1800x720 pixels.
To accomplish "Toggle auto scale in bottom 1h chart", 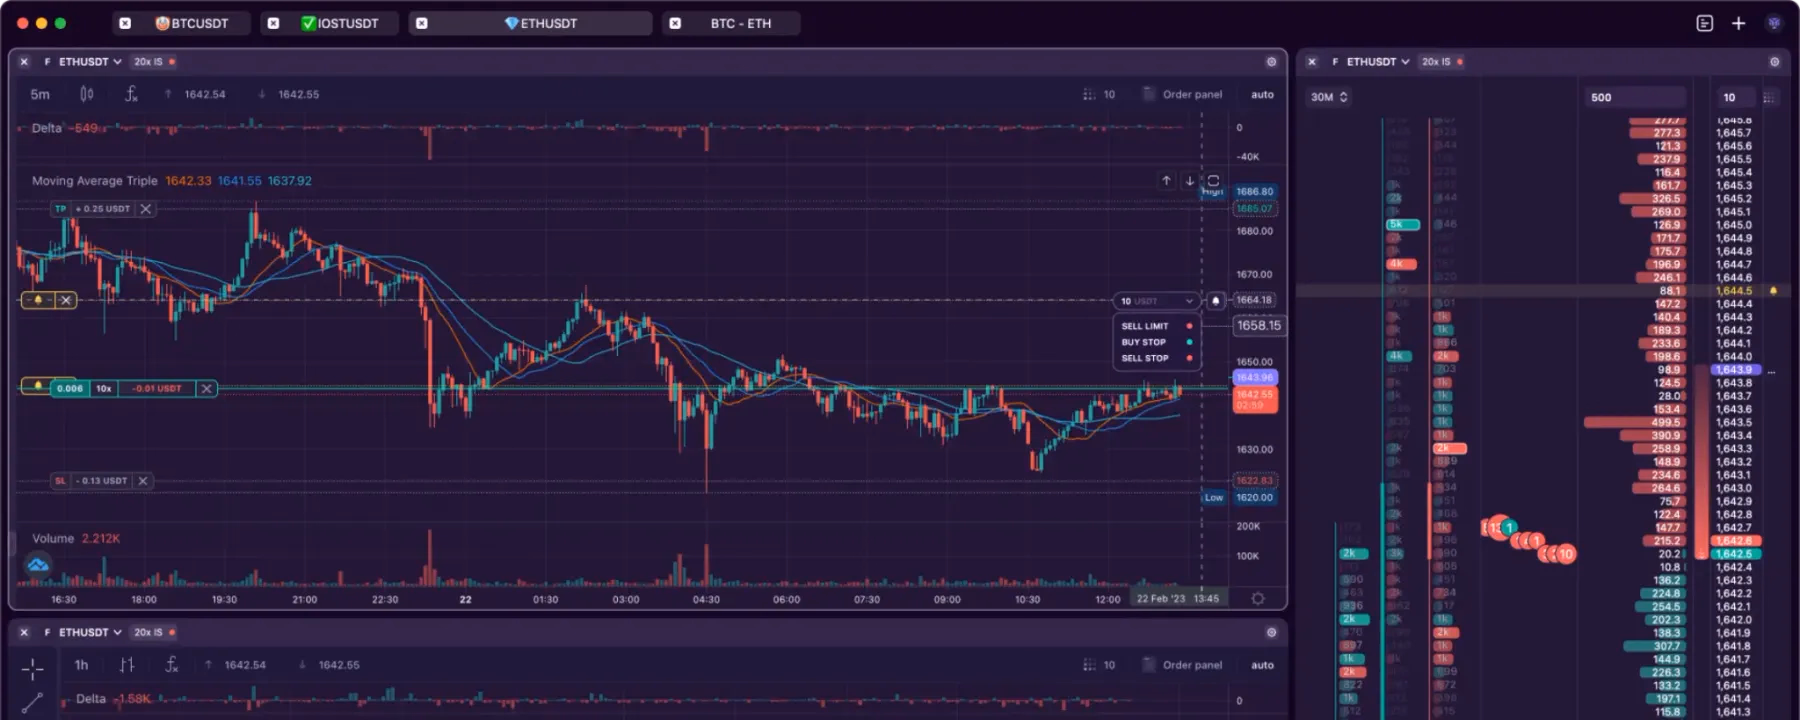I will click(x=1262, y=665).
